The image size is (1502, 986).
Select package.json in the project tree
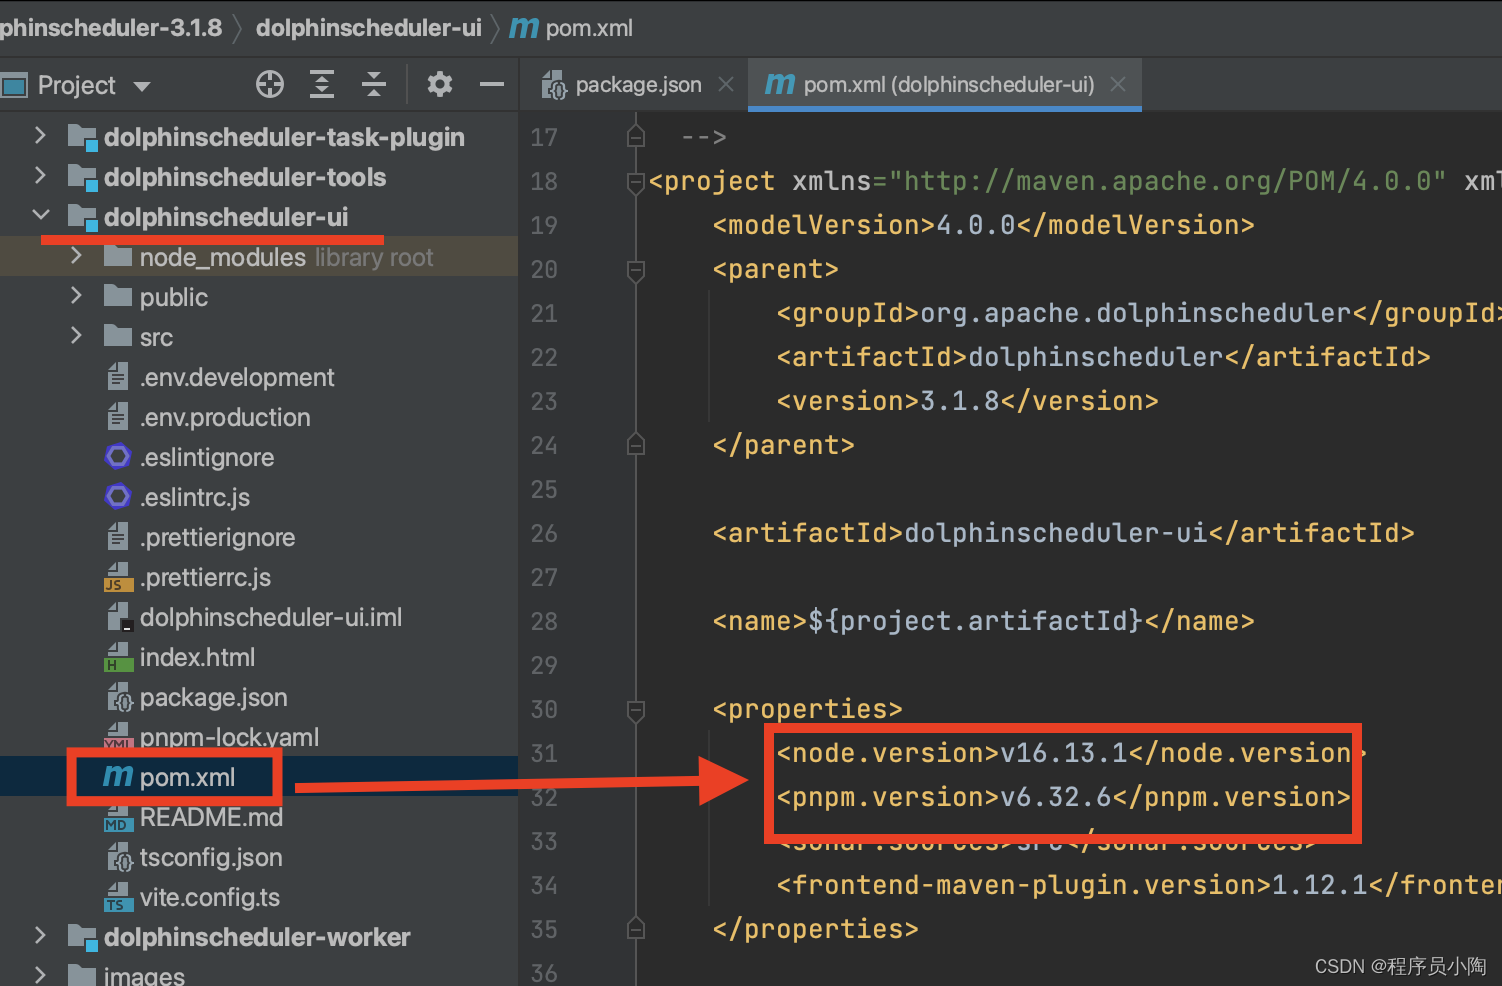213,697
